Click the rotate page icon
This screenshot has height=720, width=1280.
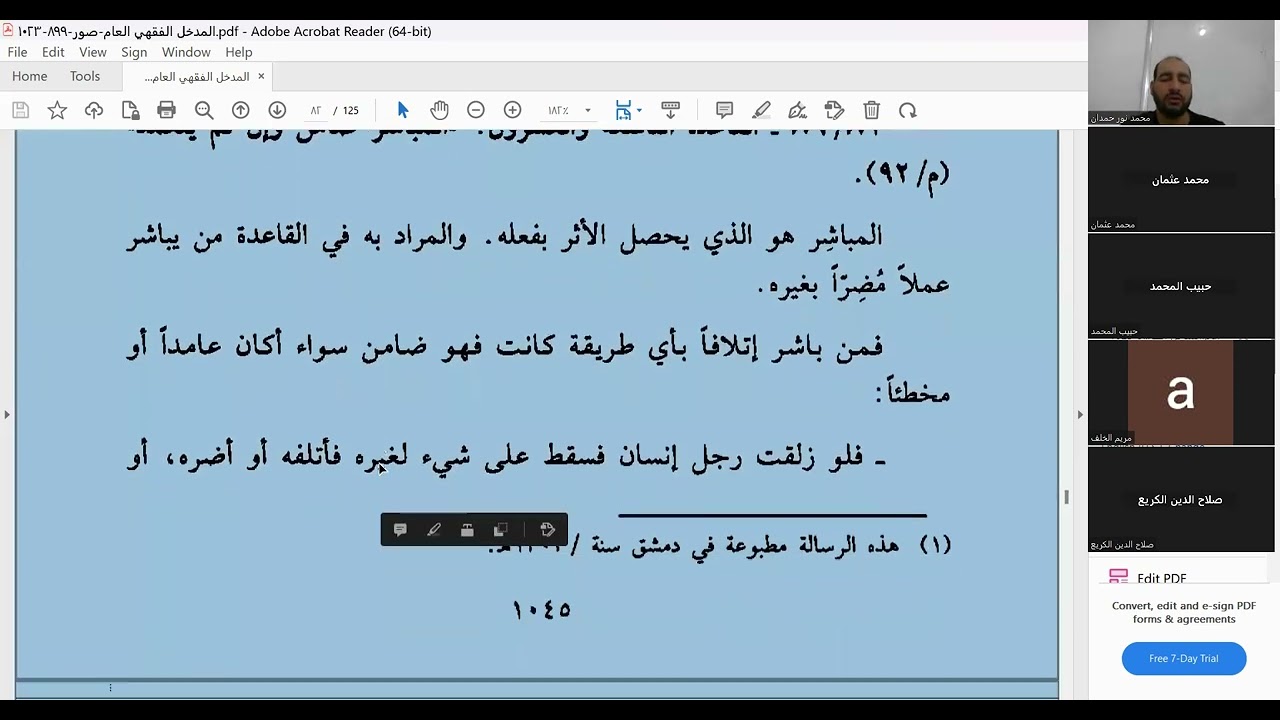coord(908,110)
